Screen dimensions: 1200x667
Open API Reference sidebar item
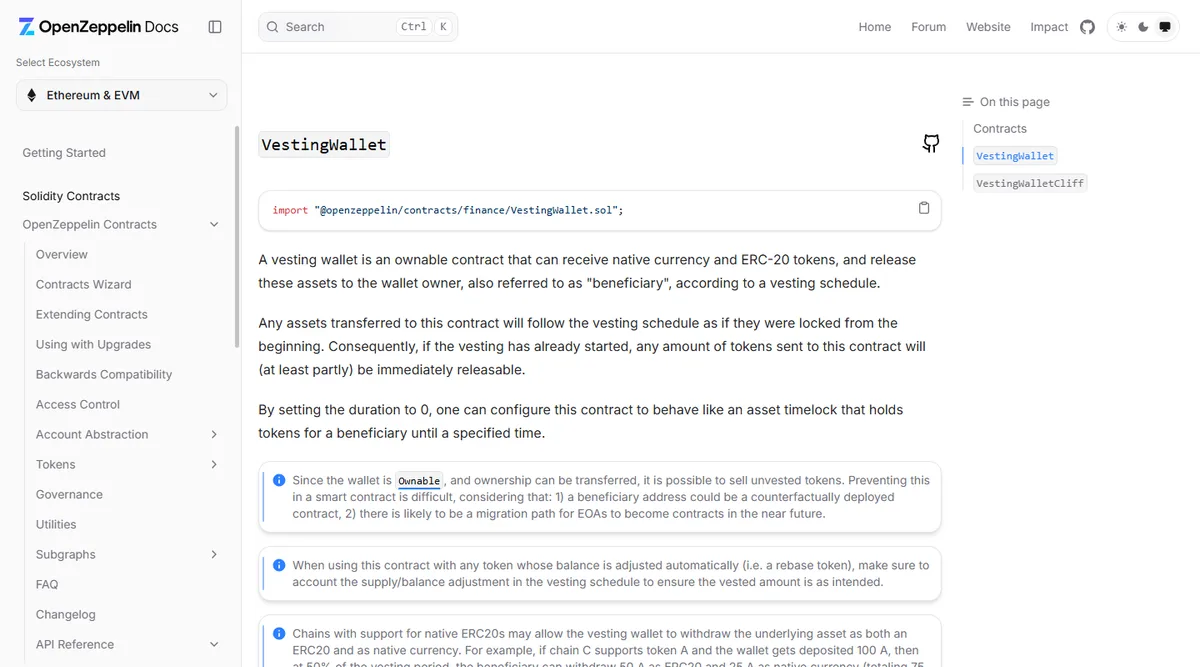click(x=75, y=645)
